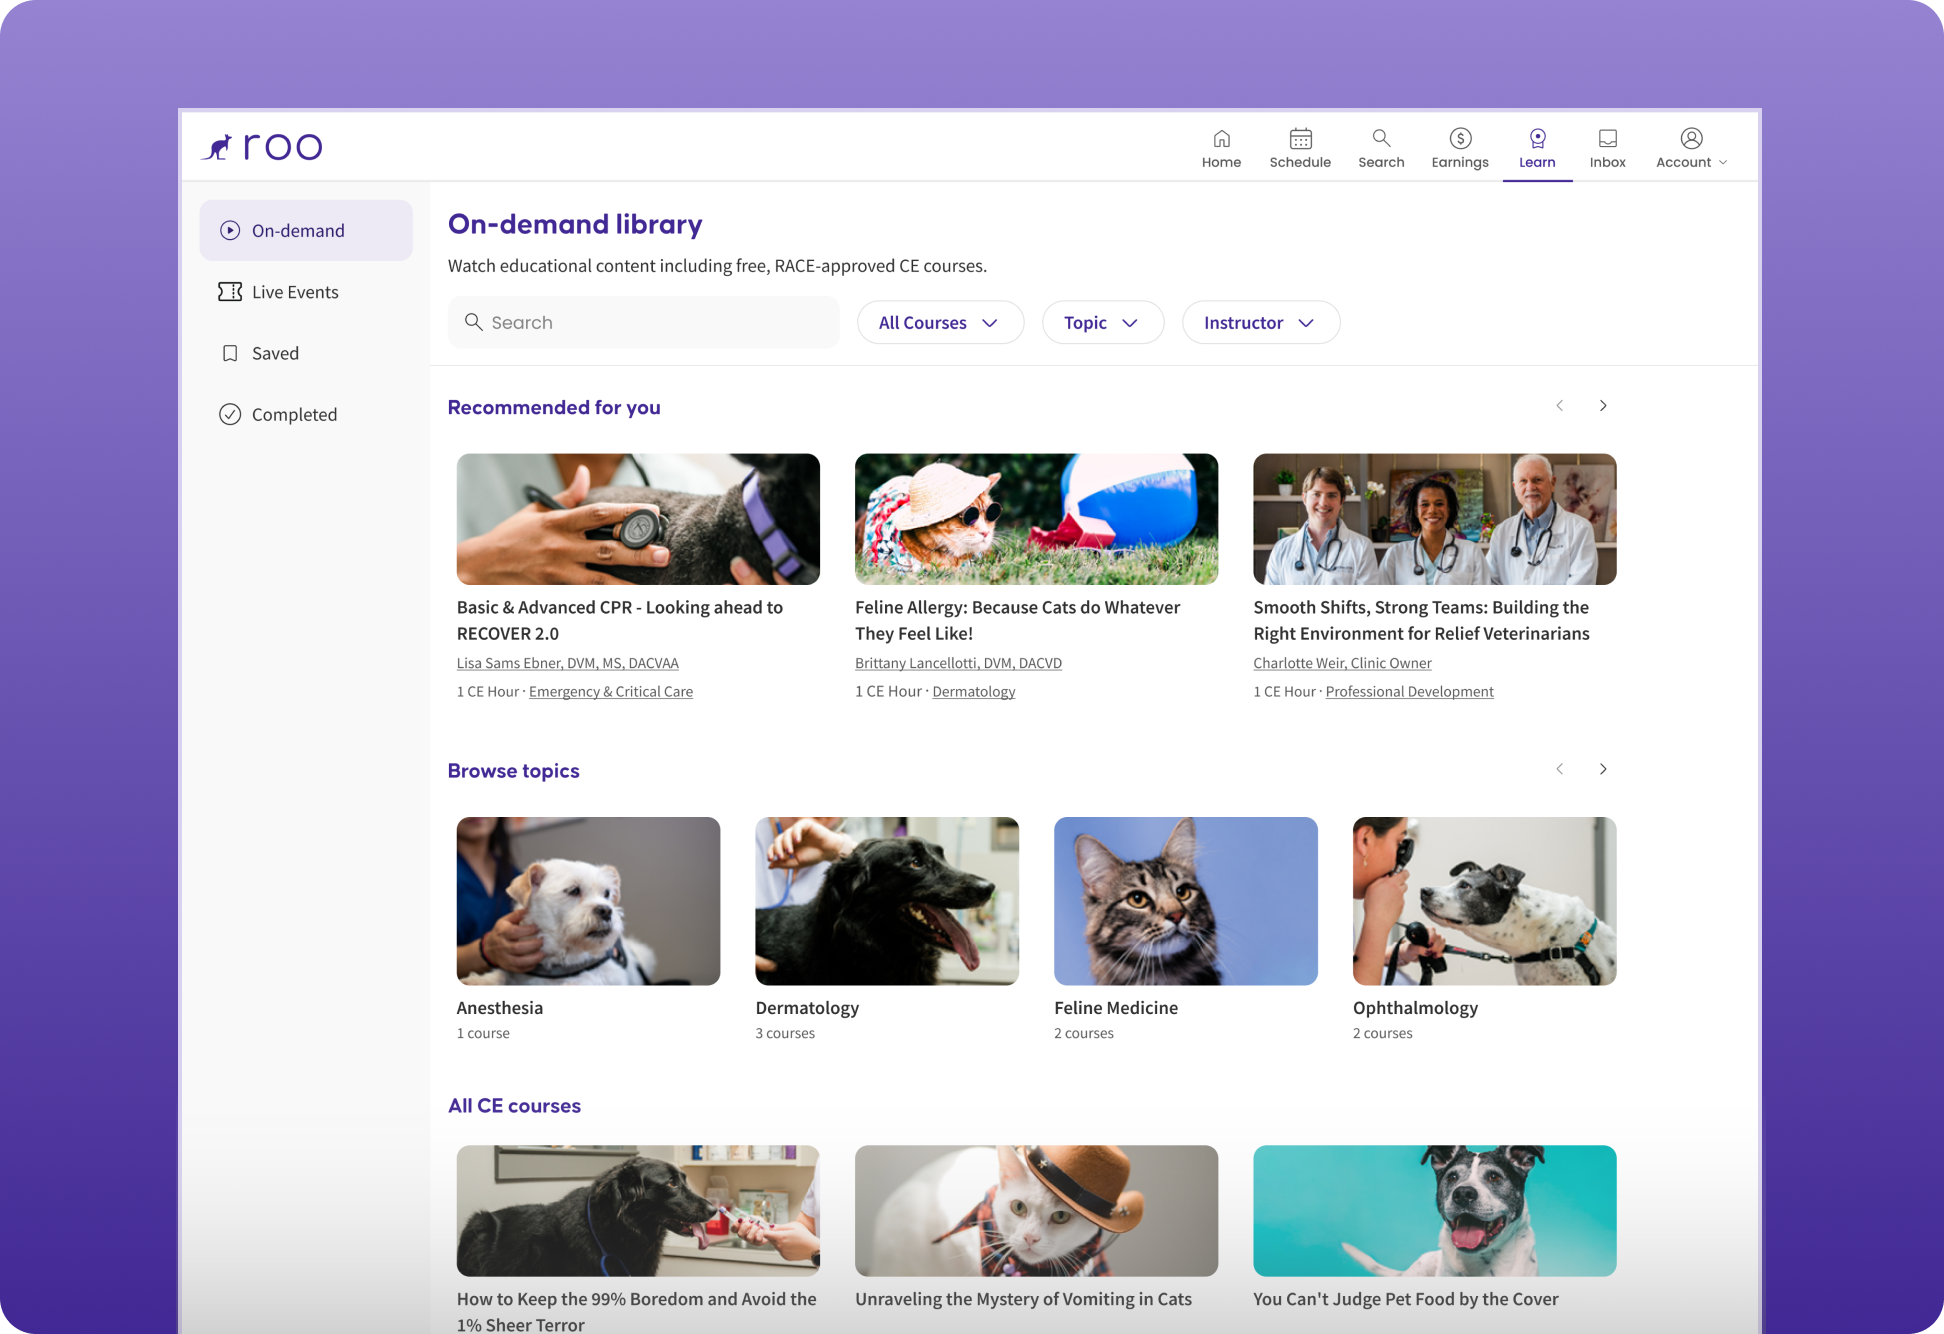The width and height of the screenshot is (1944, 1334).
Task: Expand the Account menu chevron
Action: pos(1723,163)
